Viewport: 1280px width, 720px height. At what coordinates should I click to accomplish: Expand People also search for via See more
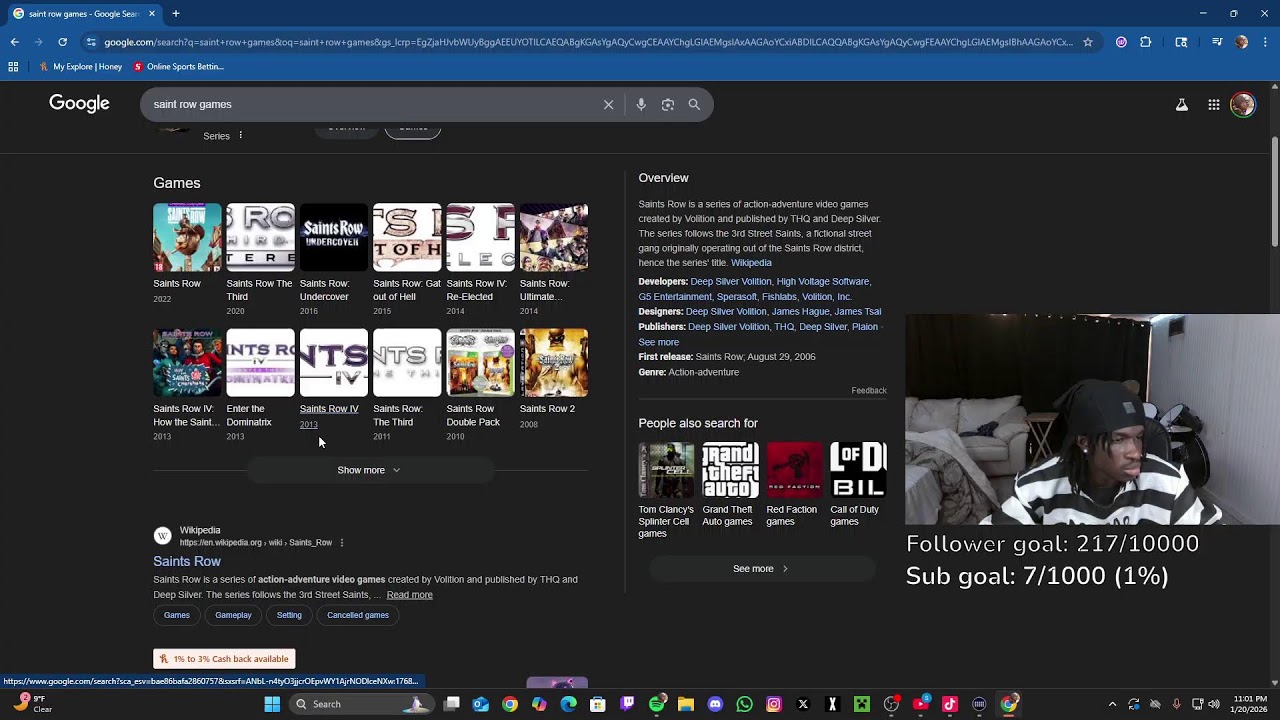coord(760,569)
